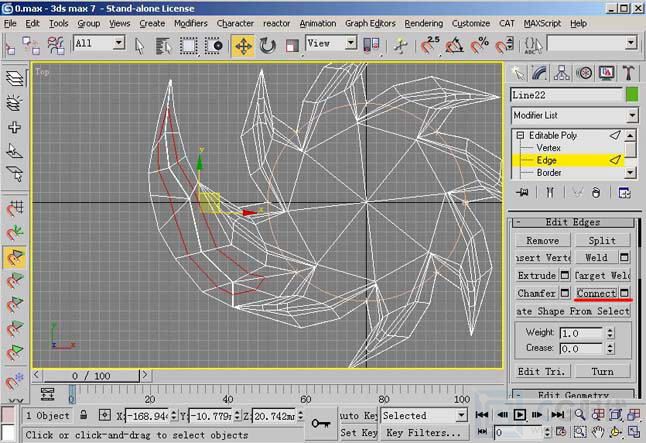
Task: Select the Move tool in toolbar
Action: point(243,46)
